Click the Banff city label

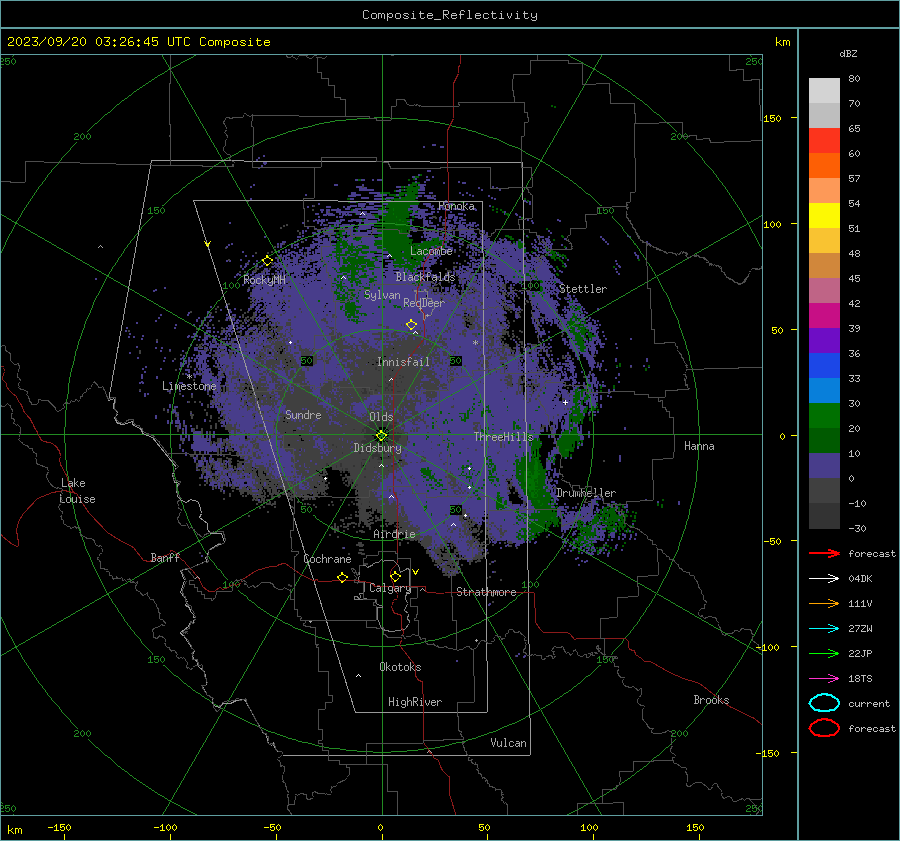point(165,557)
